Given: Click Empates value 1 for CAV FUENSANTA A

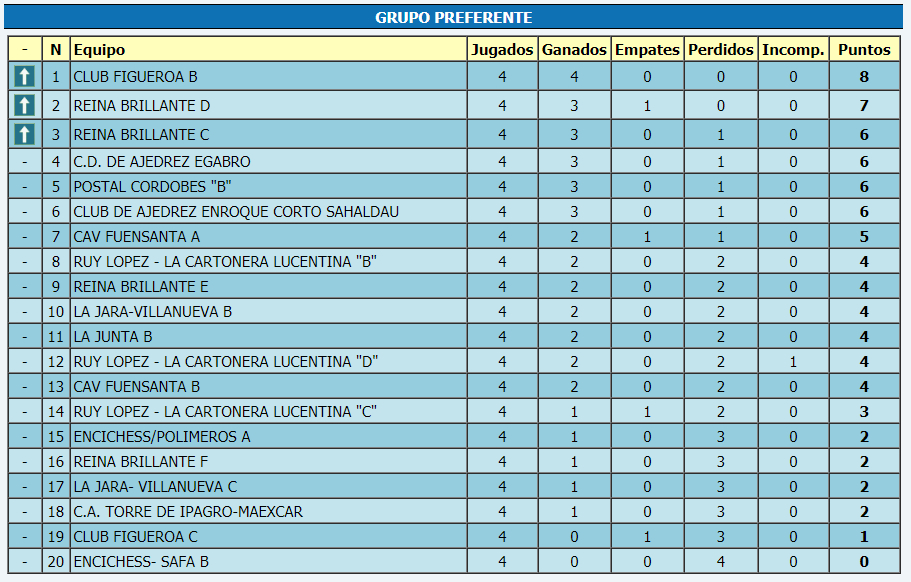Looking at the screenshot, I should pyautogui.click(x=647, y=236).
